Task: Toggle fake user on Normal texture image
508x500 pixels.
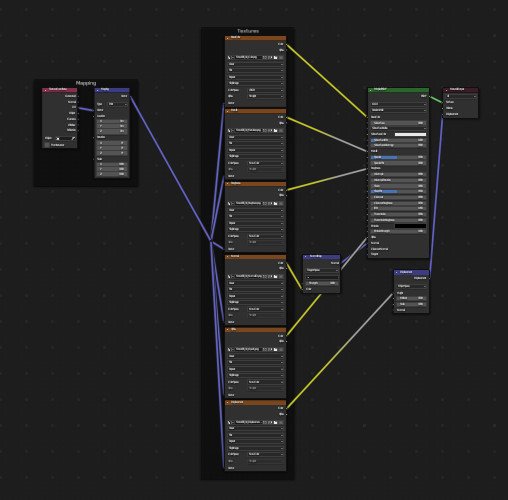Action: [264, 276]
